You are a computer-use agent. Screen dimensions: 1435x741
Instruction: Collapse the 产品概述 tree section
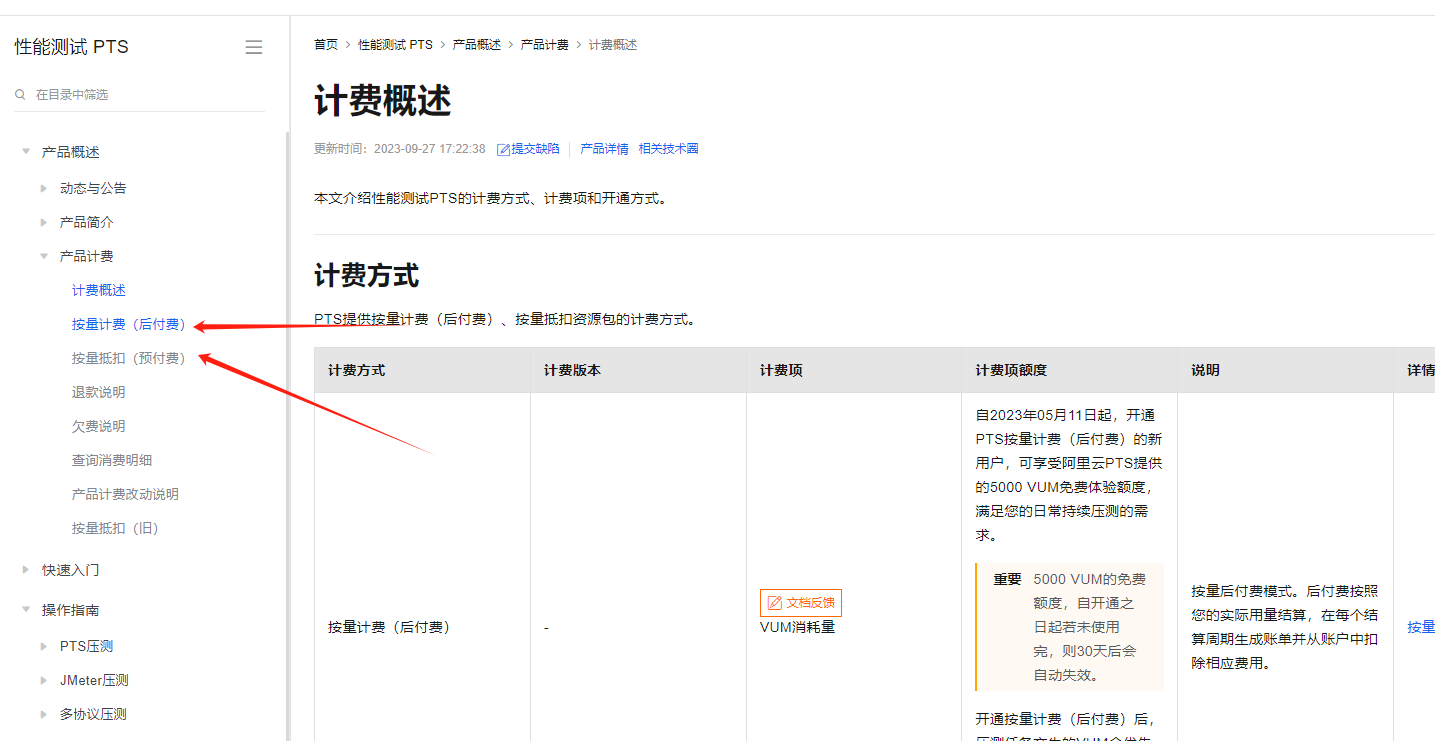click(26, 152)
